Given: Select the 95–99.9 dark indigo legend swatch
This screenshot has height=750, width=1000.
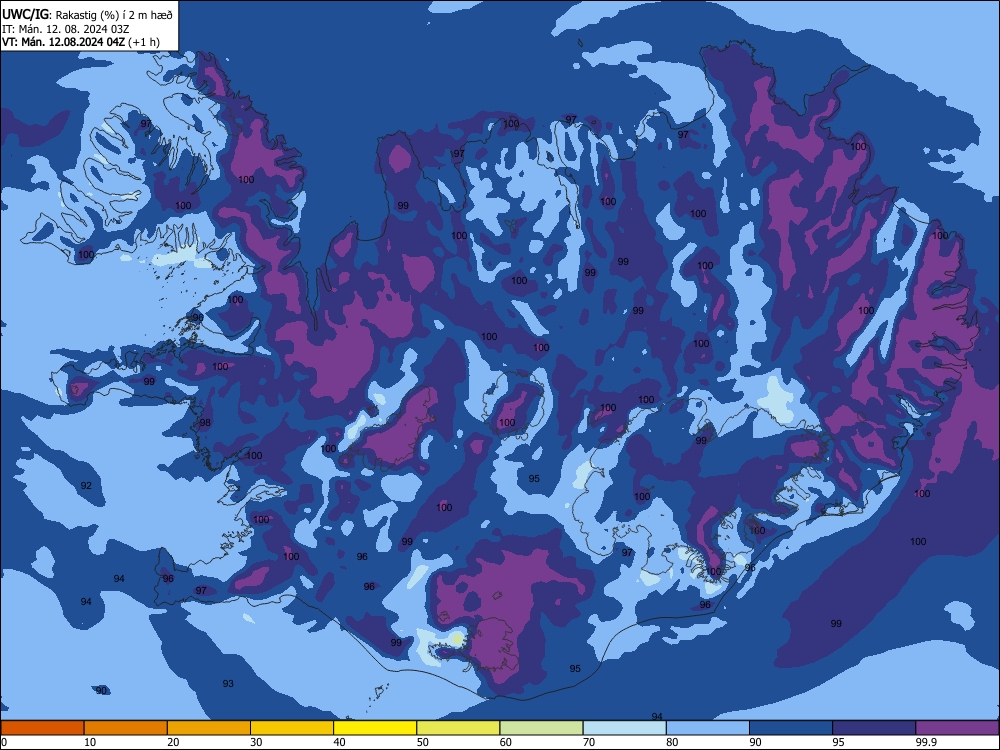Looking at the screenshot, I should 874,728.
